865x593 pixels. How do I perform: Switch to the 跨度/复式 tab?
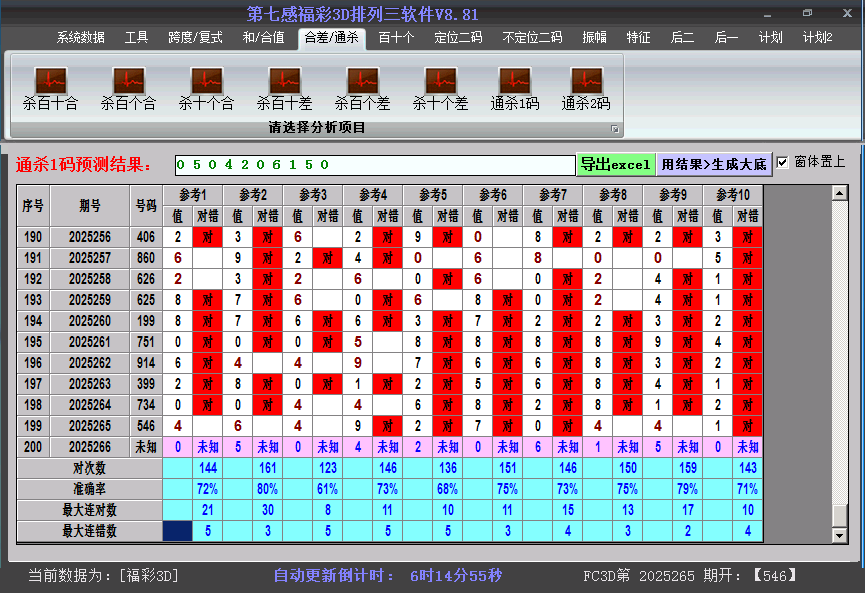pos(195,38)
